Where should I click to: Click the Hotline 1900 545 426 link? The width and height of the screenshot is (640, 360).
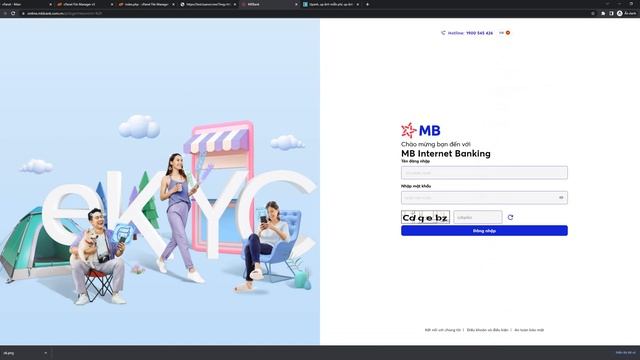pyautogui.click(x=470, y=33)
